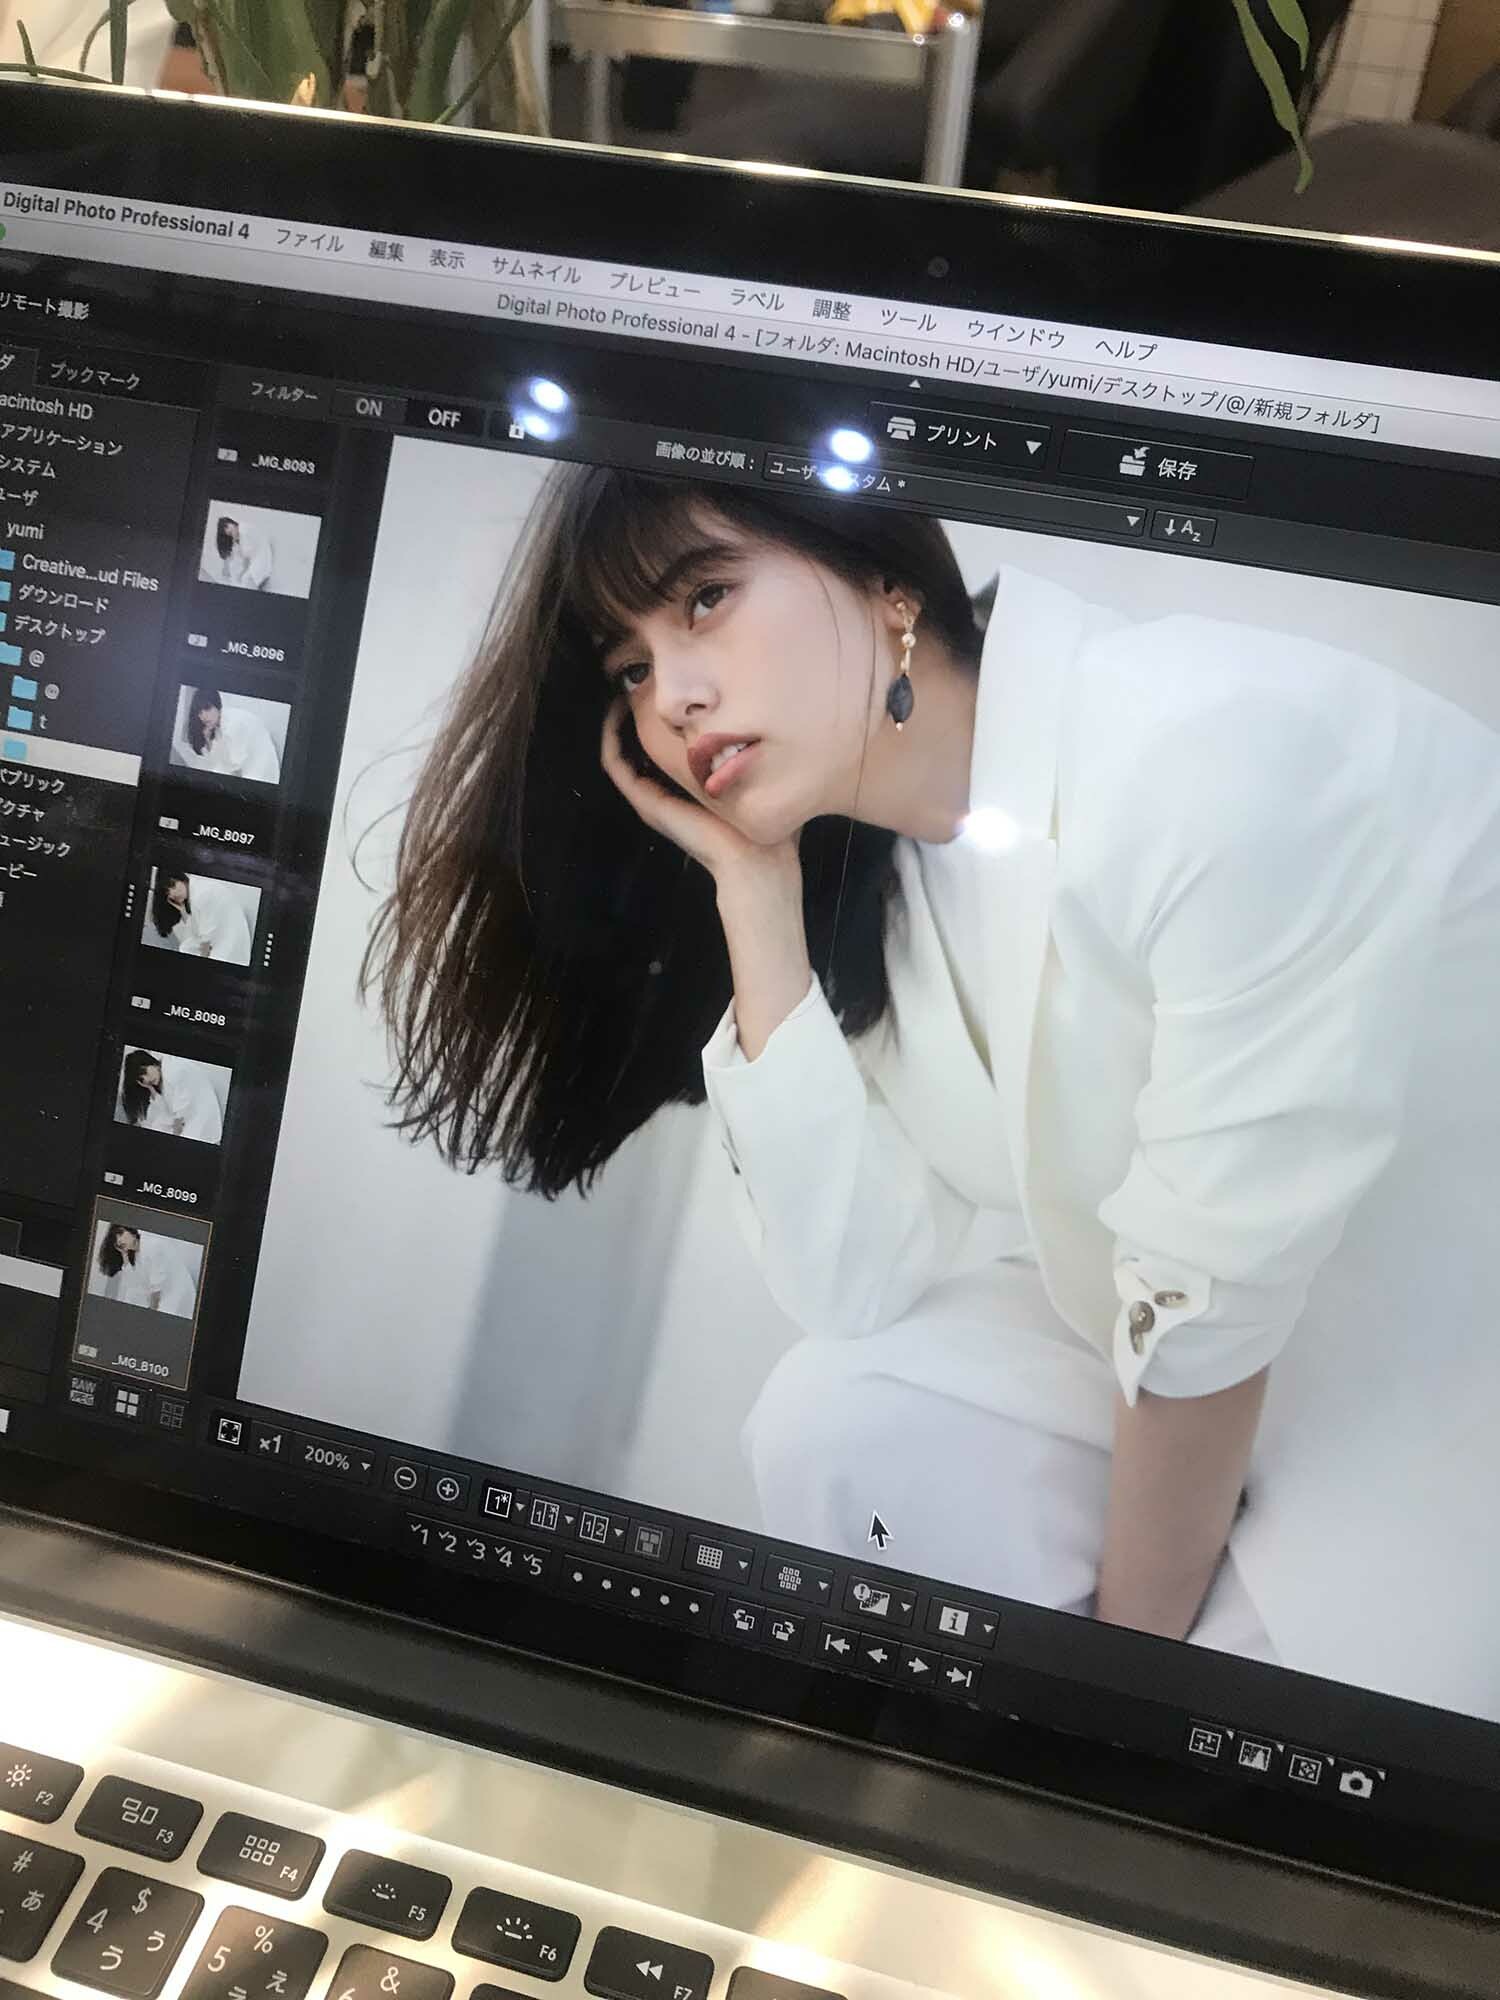The width and height of the screenshot is (1500, 2000).
Task: Open the 編集 menu
Action: click(x=385, y=249)
